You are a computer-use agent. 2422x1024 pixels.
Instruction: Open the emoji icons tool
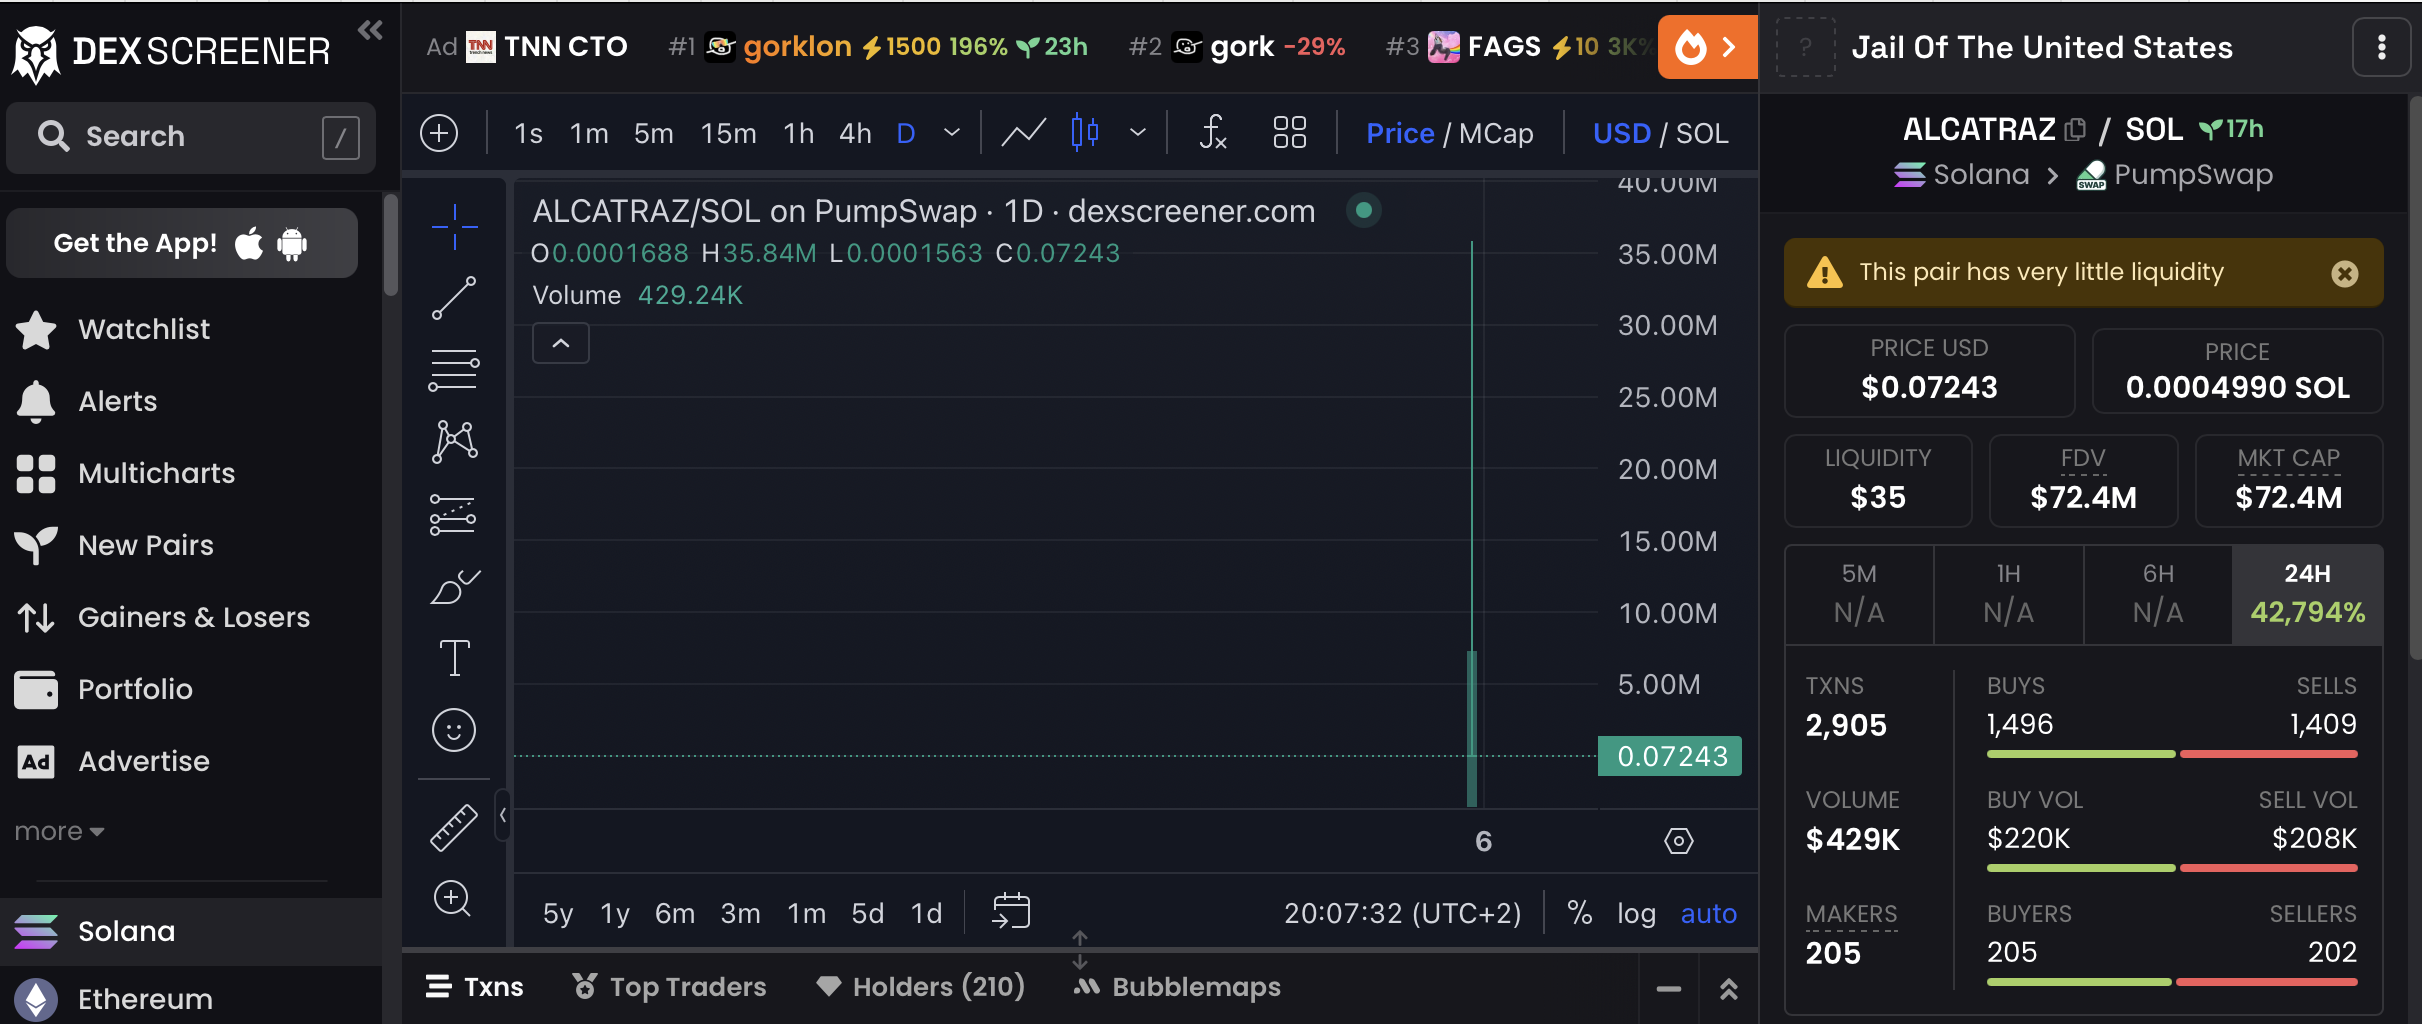454,730
